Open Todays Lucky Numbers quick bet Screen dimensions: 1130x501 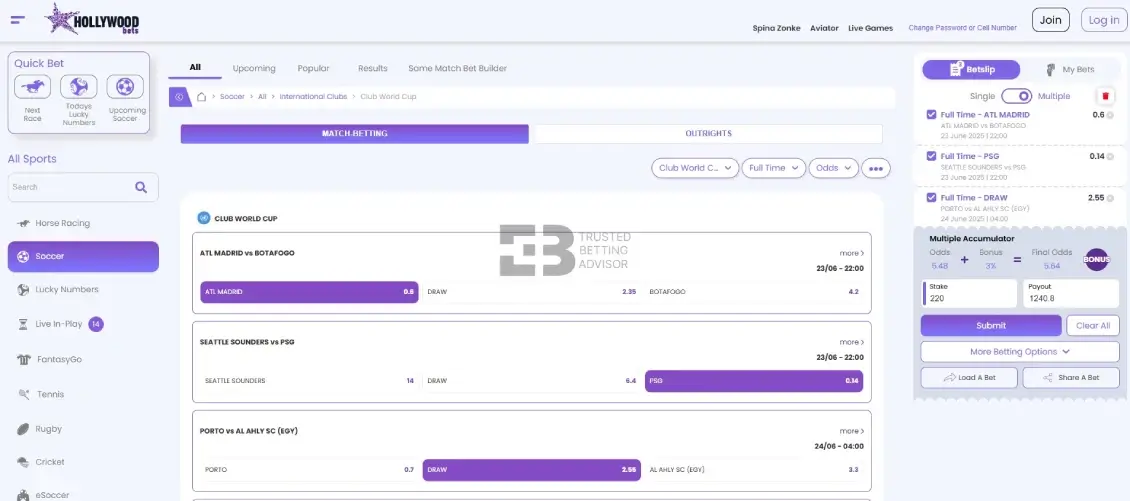point(79,87)
